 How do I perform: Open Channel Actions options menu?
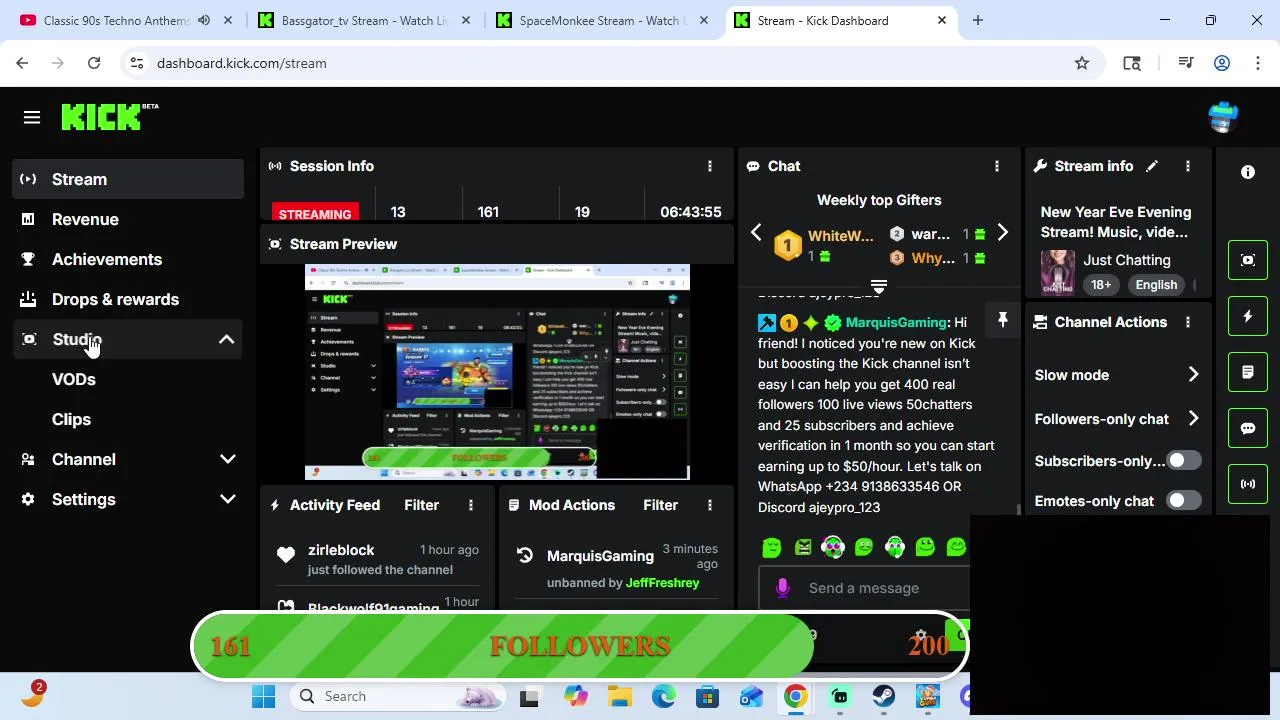(1187, 322)
